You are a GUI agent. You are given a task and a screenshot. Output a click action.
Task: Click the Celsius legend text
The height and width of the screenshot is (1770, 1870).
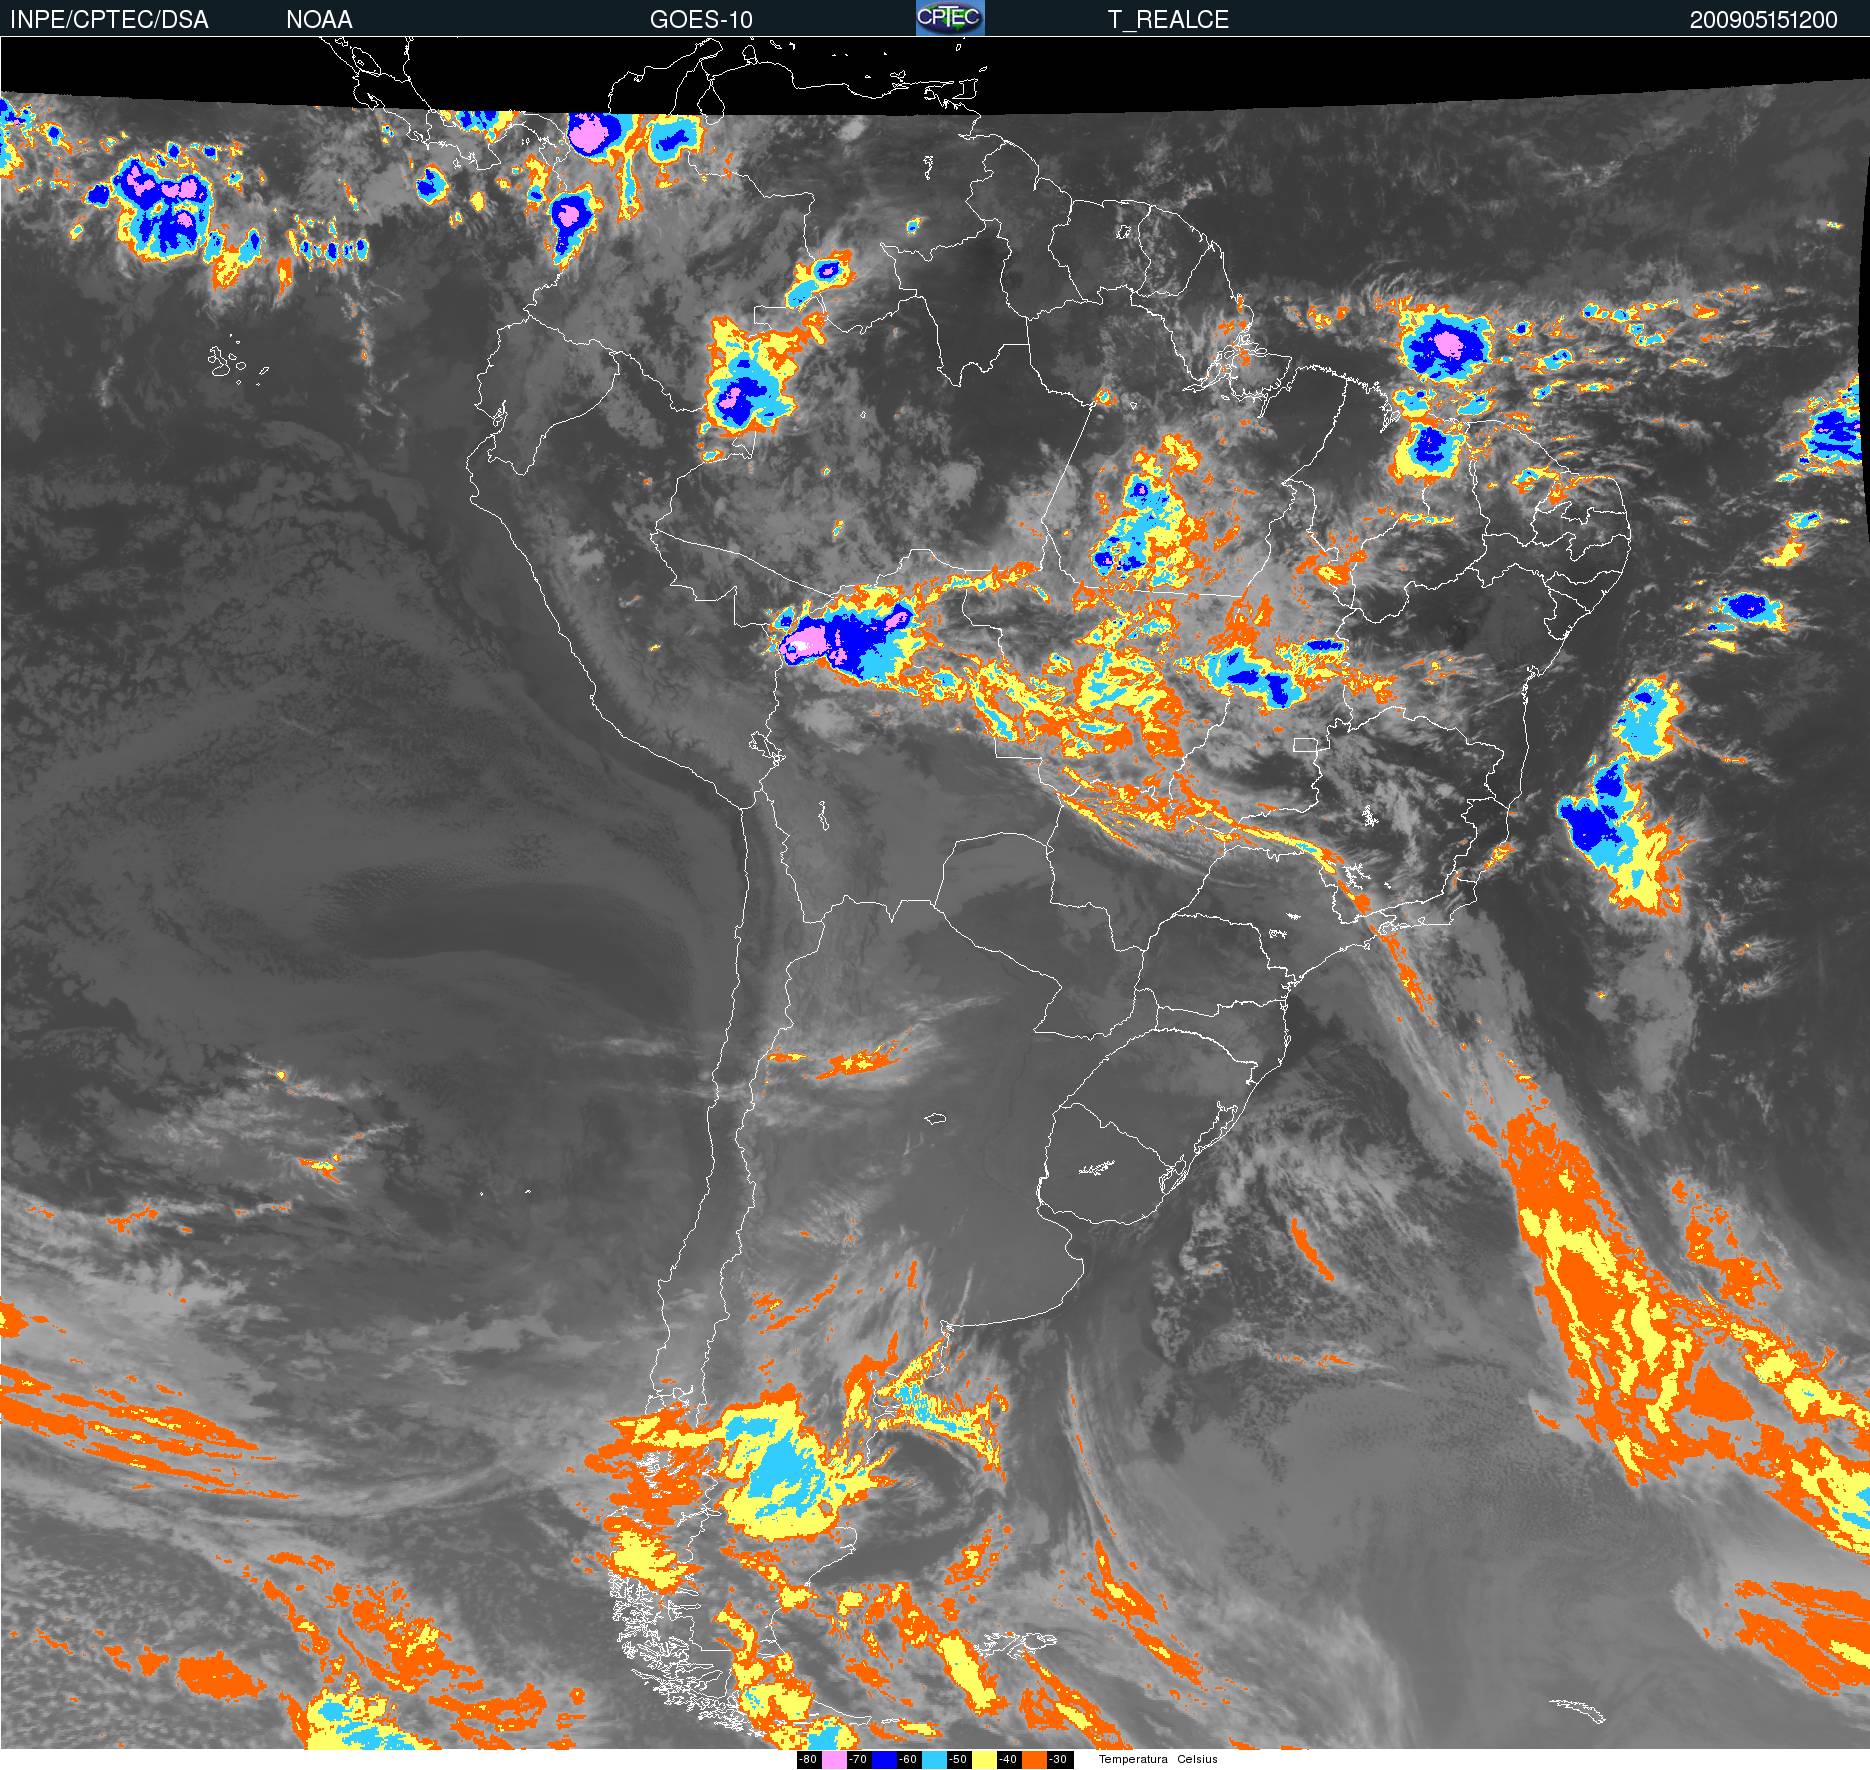coord(1197,1760)
